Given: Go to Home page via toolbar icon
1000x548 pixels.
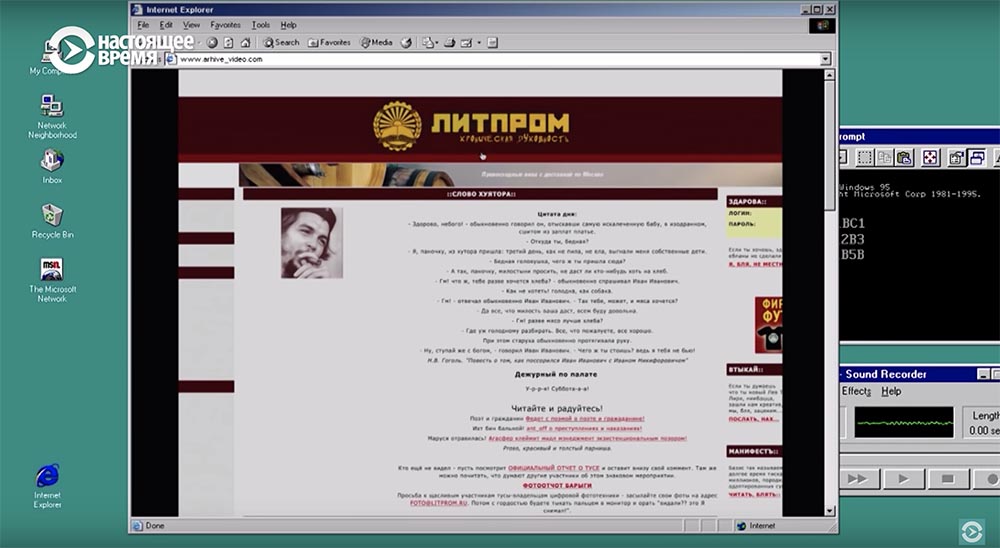Looking at the screenshot, I should 246,43.
